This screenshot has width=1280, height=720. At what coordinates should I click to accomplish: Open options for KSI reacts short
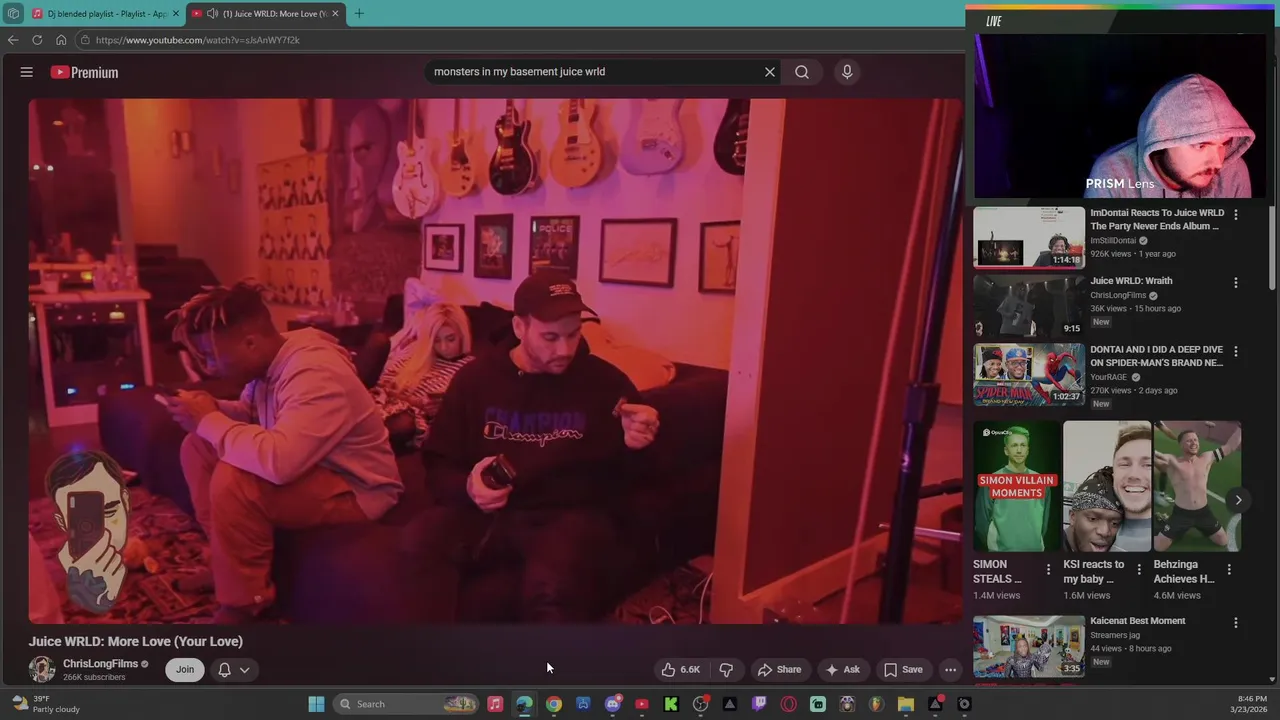coord(1138,569)
